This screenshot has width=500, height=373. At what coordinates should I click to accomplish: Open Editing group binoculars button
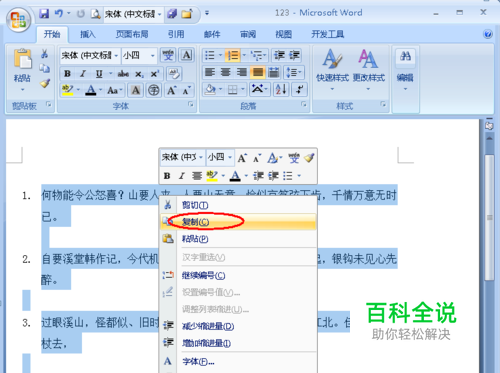405,70
